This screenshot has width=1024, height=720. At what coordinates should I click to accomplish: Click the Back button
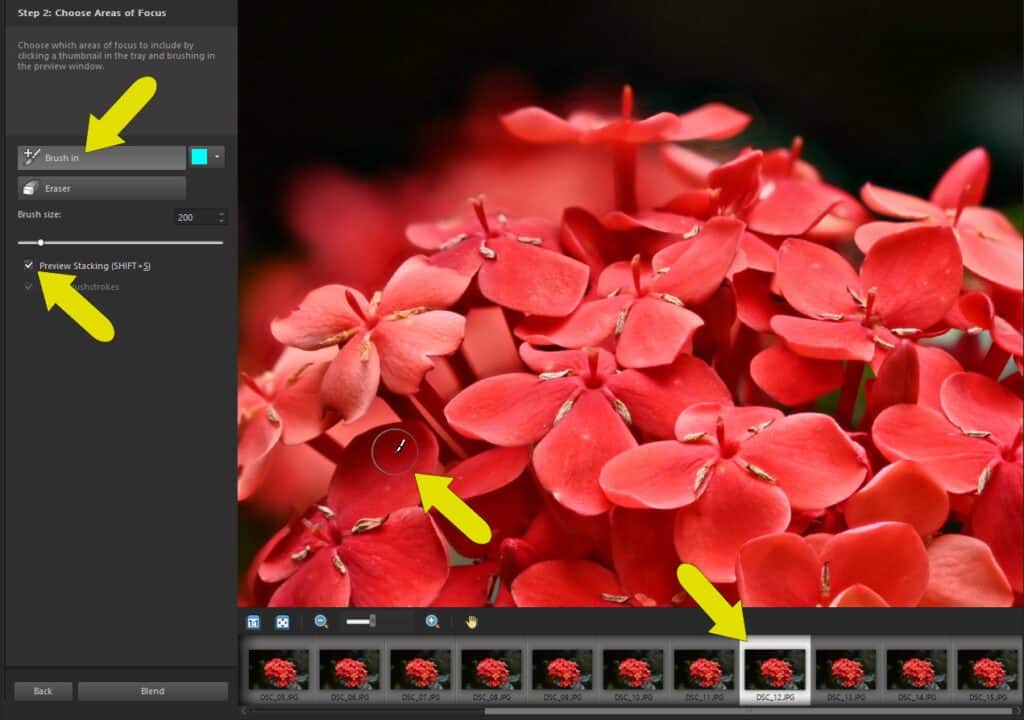pyautogui.click(x=43, y=691)
